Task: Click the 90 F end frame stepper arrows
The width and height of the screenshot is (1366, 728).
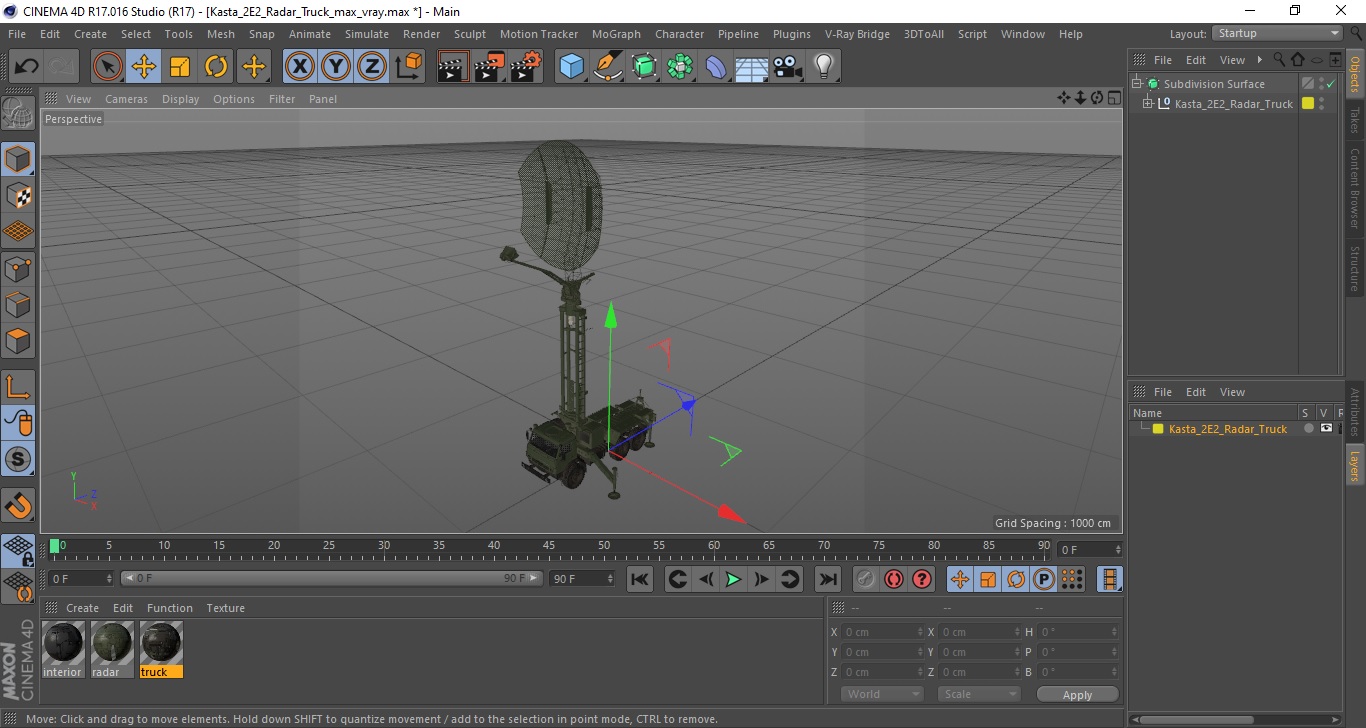Action: pos(609,579)
